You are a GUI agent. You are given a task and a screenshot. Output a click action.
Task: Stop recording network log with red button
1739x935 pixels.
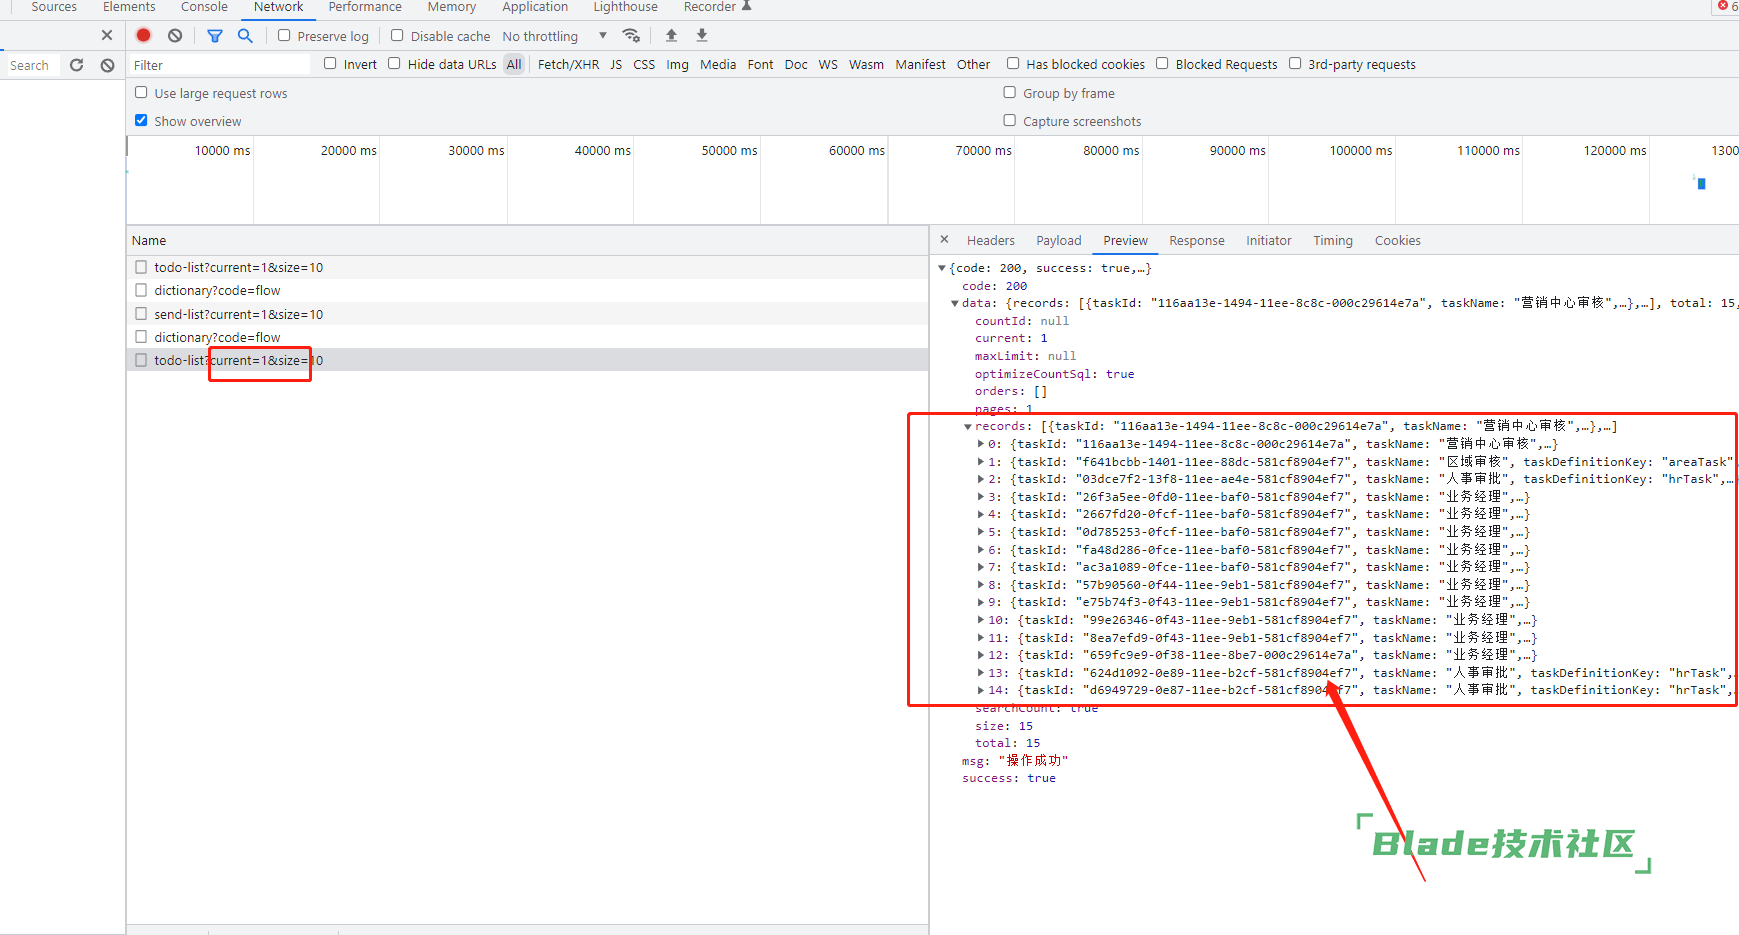[x=143, y=35]
